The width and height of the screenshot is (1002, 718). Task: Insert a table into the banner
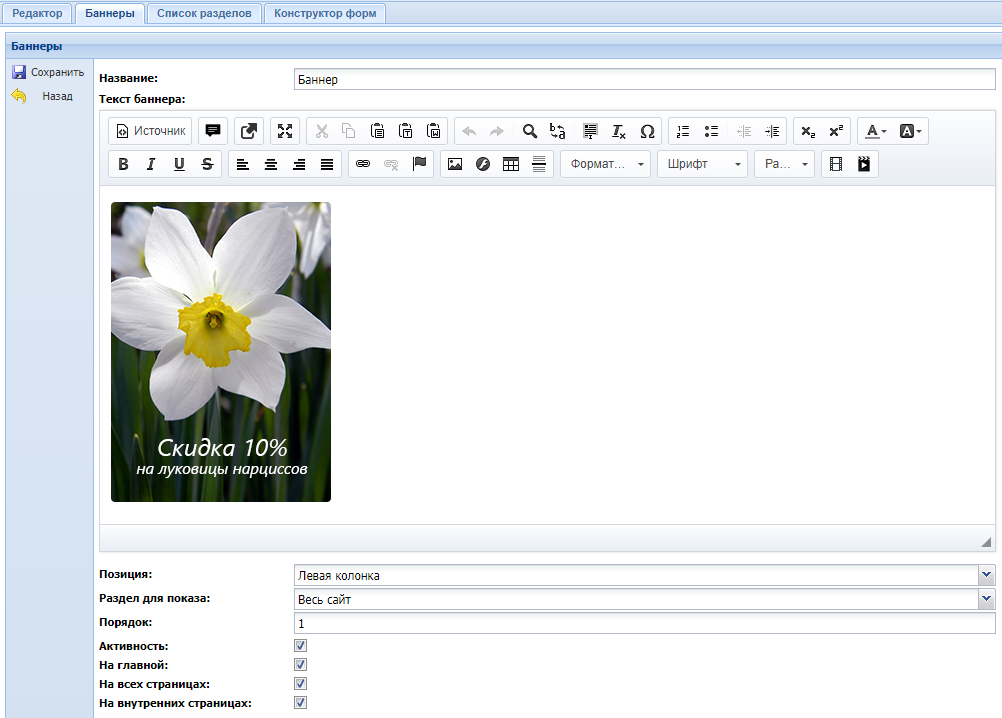coord(511,164)
